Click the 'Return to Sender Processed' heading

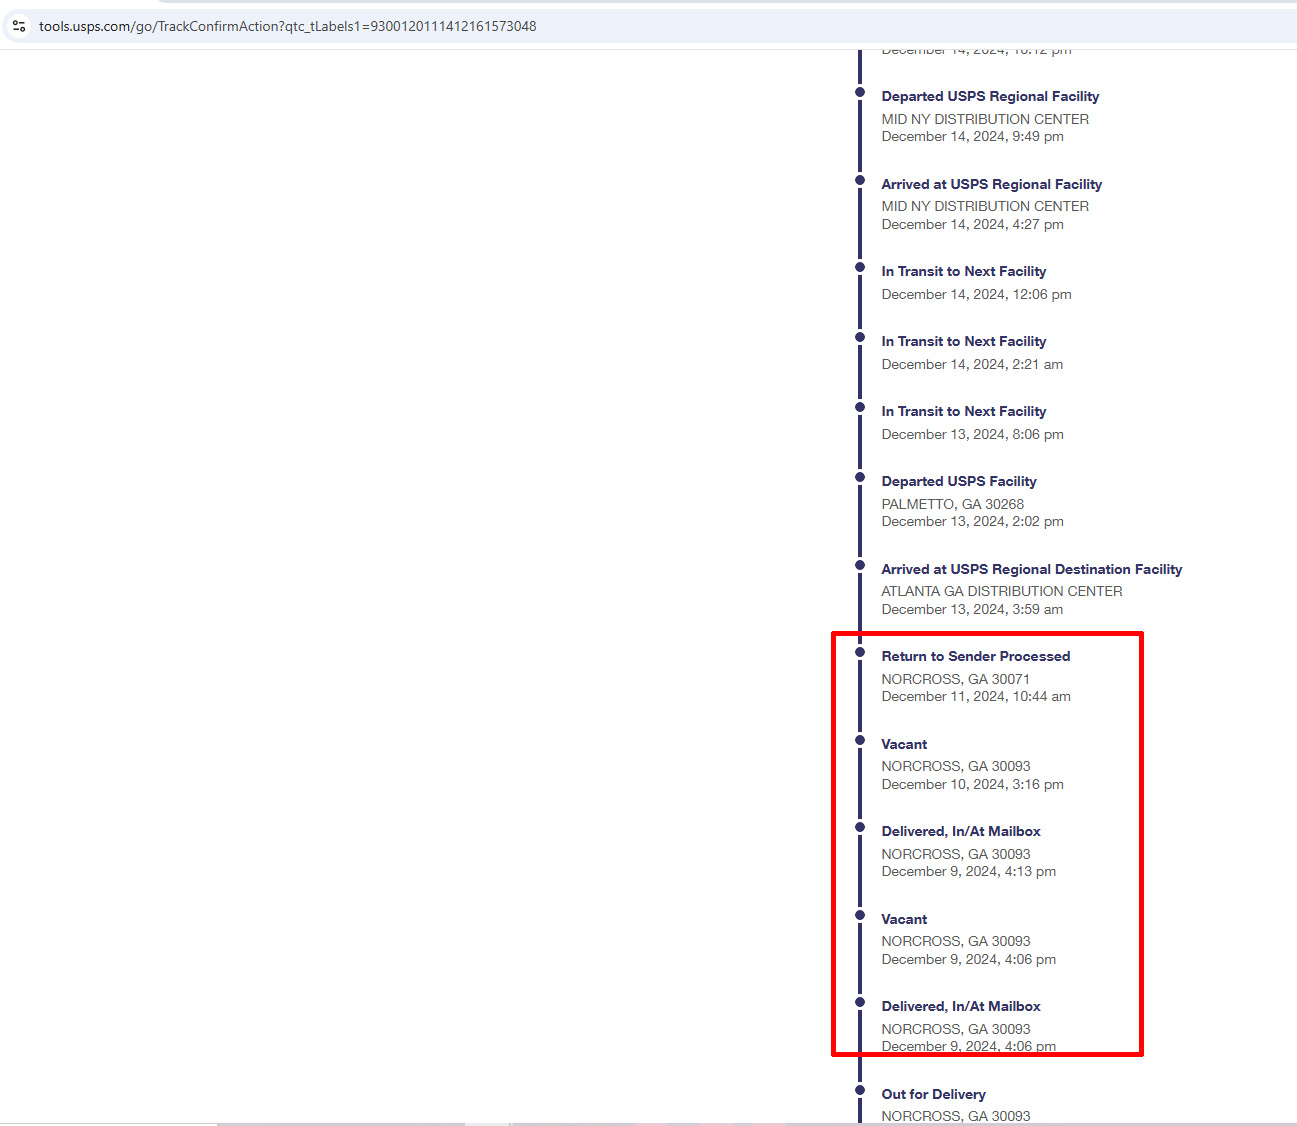[976, 656]
